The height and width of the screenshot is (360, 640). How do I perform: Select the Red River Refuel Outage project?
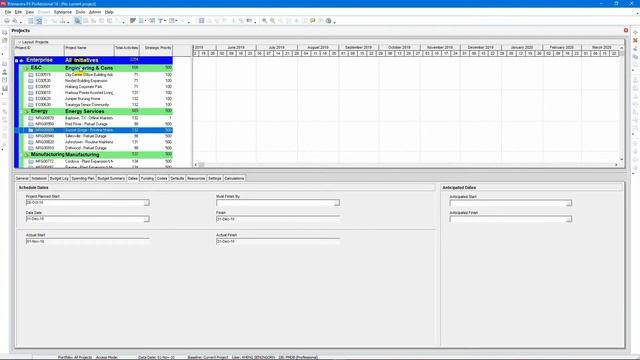98,124
